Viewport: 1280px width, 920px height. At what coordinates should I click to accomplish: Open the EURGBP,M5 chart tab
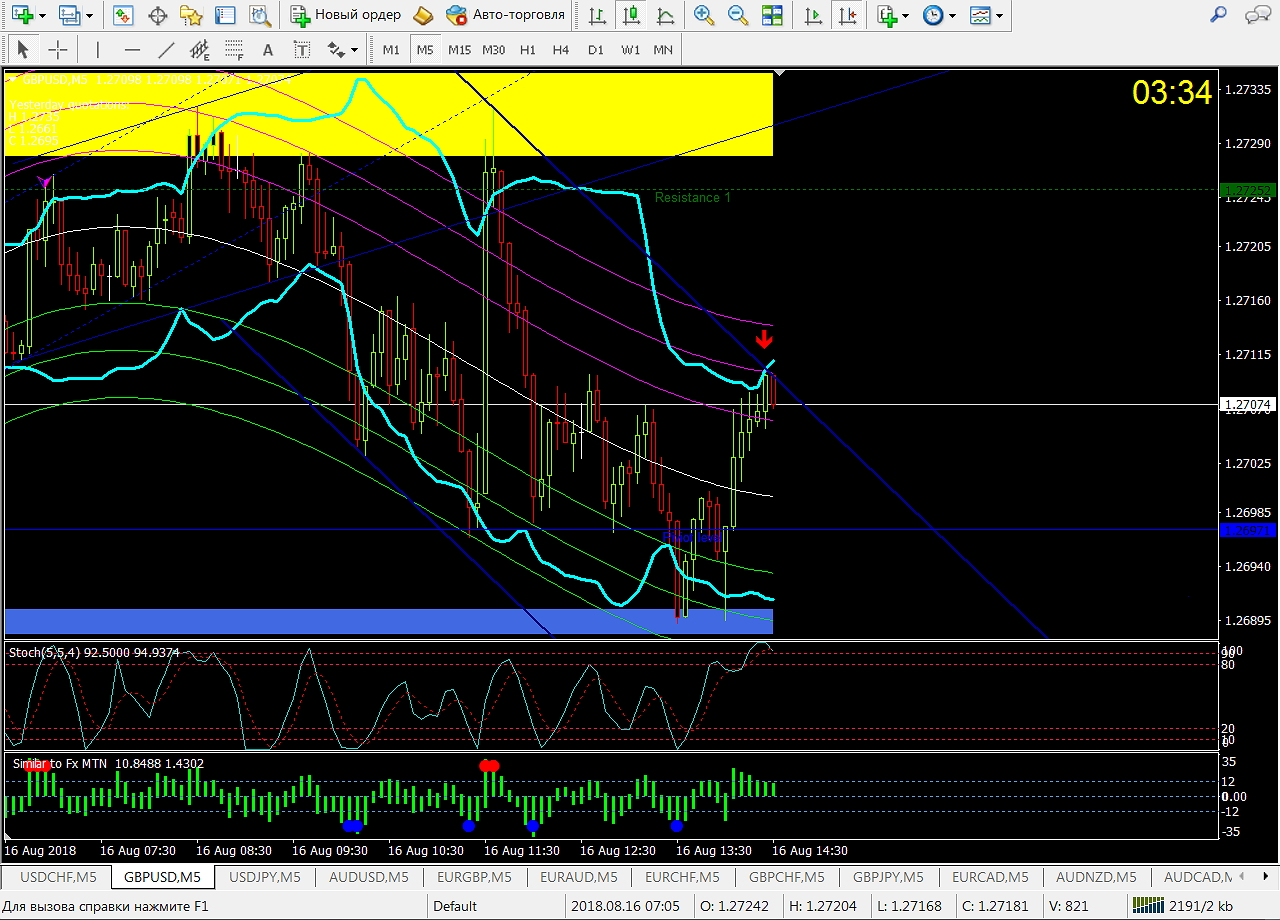click(475, 877)
